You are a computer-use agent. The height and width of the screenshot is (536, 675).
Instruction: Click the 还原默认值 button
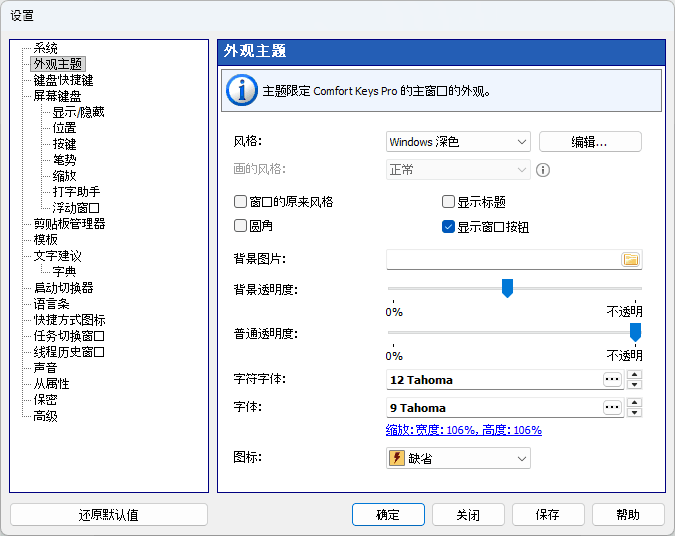tap(109, 514)
